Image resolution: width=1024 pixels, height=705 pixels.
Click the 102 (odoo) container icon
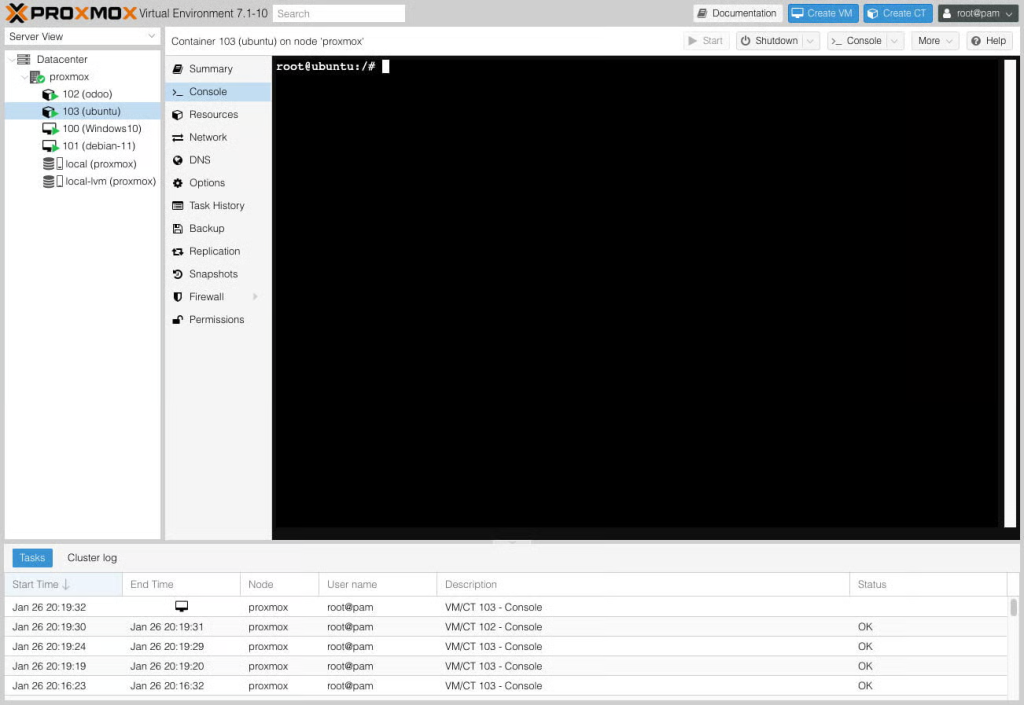50,95
